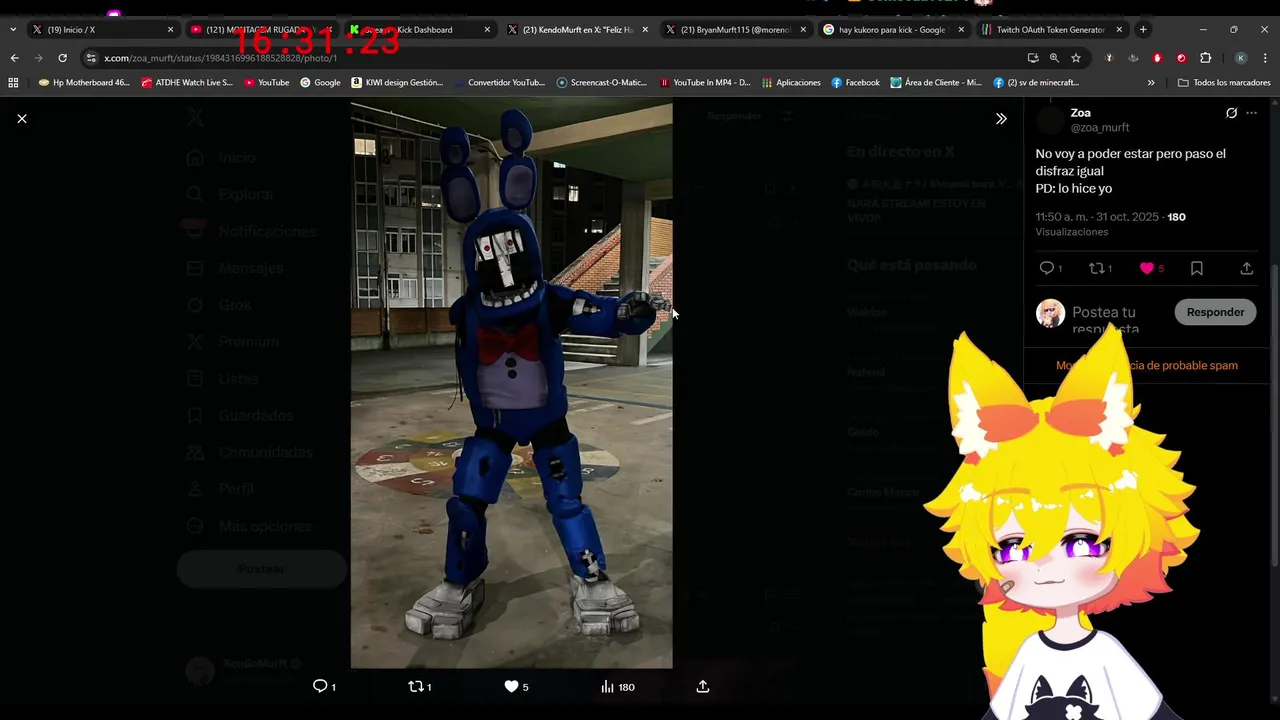Click the share icon below the photo

click(703, 686)
